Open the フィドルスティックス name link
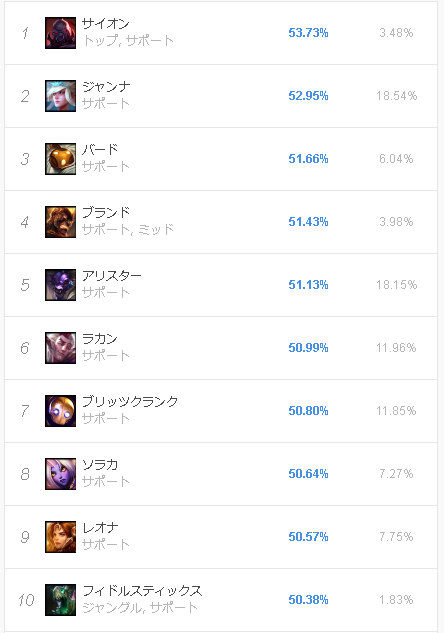Screen dimensions: 444x633 tap(142, 590)
